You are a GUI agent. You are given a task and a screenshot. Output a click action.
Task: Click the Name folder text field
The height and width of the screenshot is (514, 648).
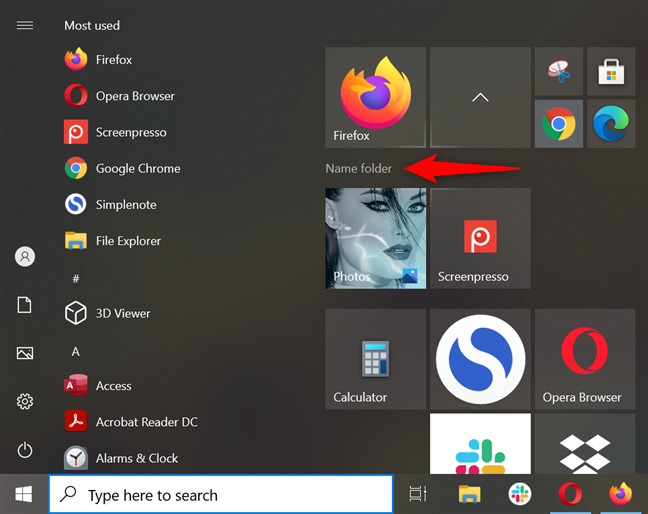click(359, 168)
